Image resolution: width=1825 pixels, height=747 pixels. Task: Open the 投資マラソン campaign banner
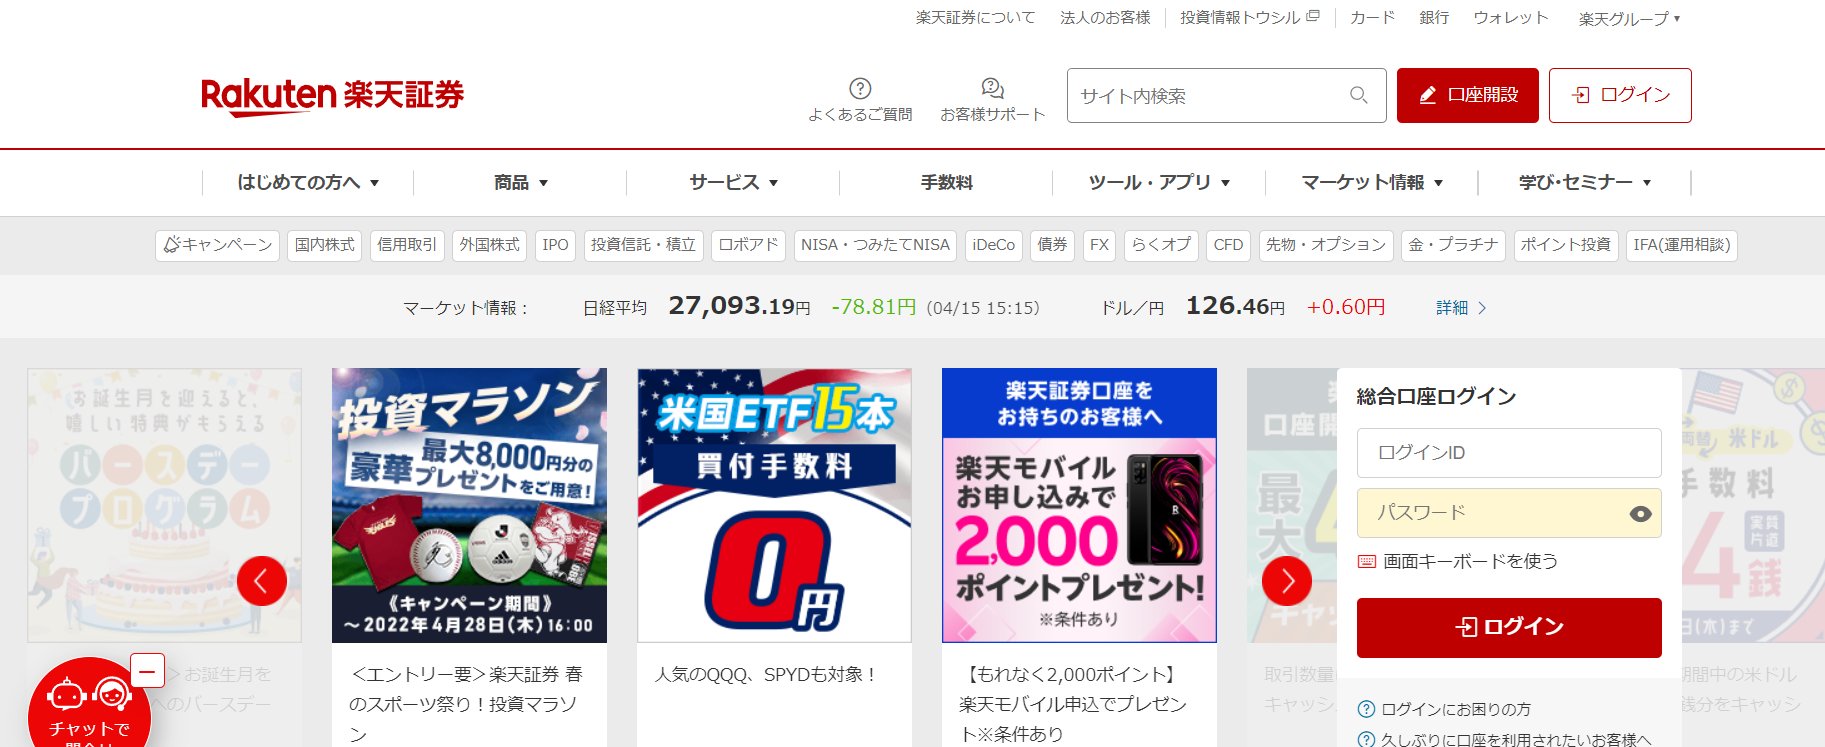click(469, 505)
